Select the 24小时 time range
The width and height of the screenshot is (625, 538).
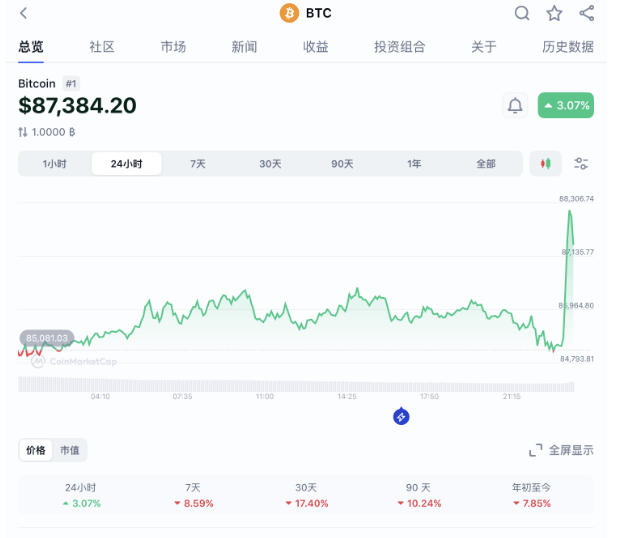point(126,164)
